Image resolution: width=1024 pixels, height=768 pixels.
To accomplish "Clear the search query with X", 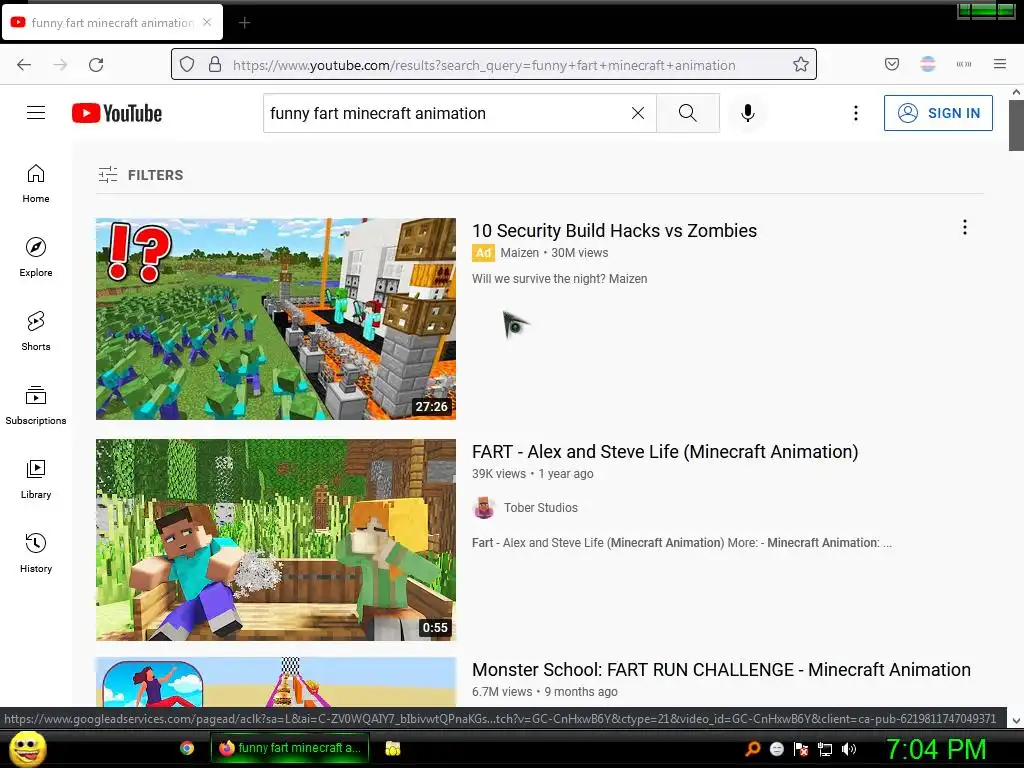I will pyautogui.click(x=638, y=113).
